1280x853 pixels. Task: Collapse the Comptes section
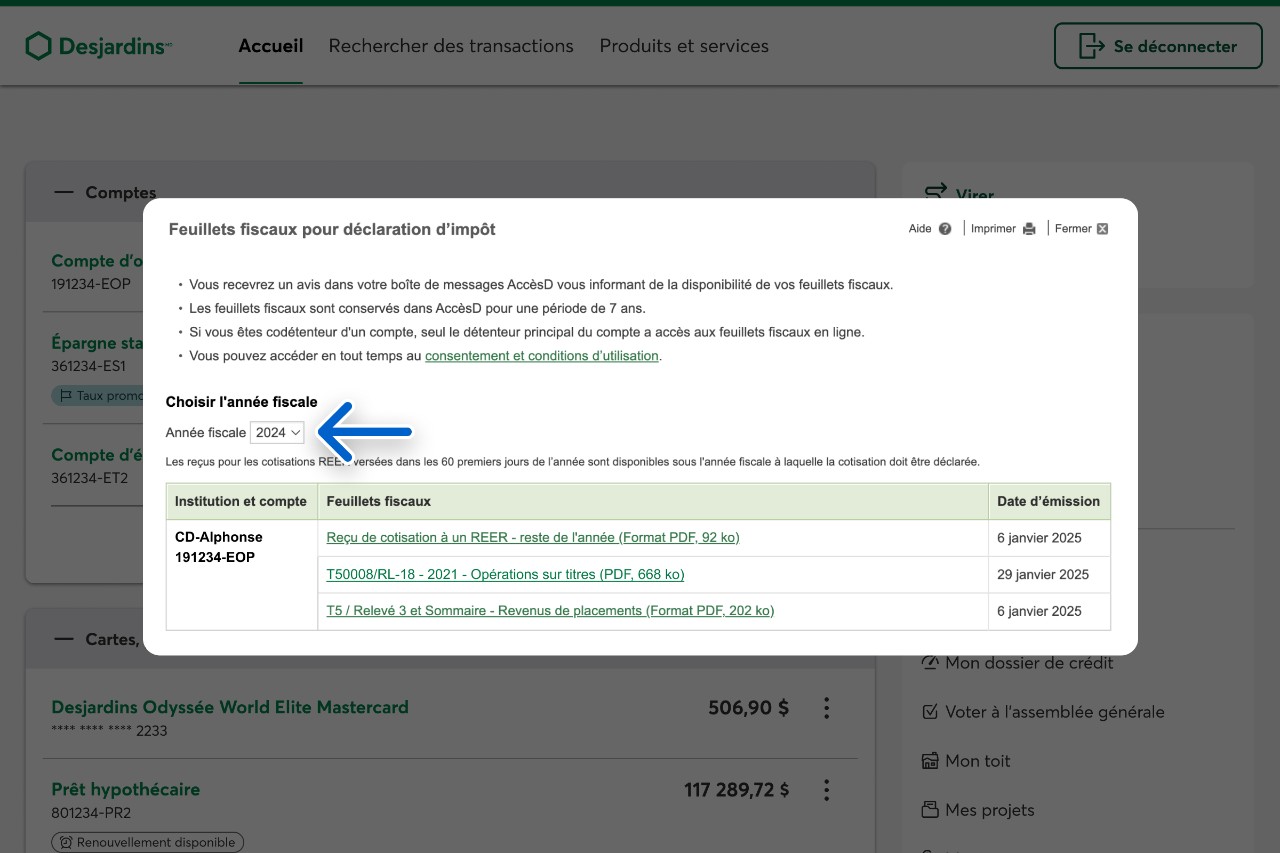click(64, 192)
